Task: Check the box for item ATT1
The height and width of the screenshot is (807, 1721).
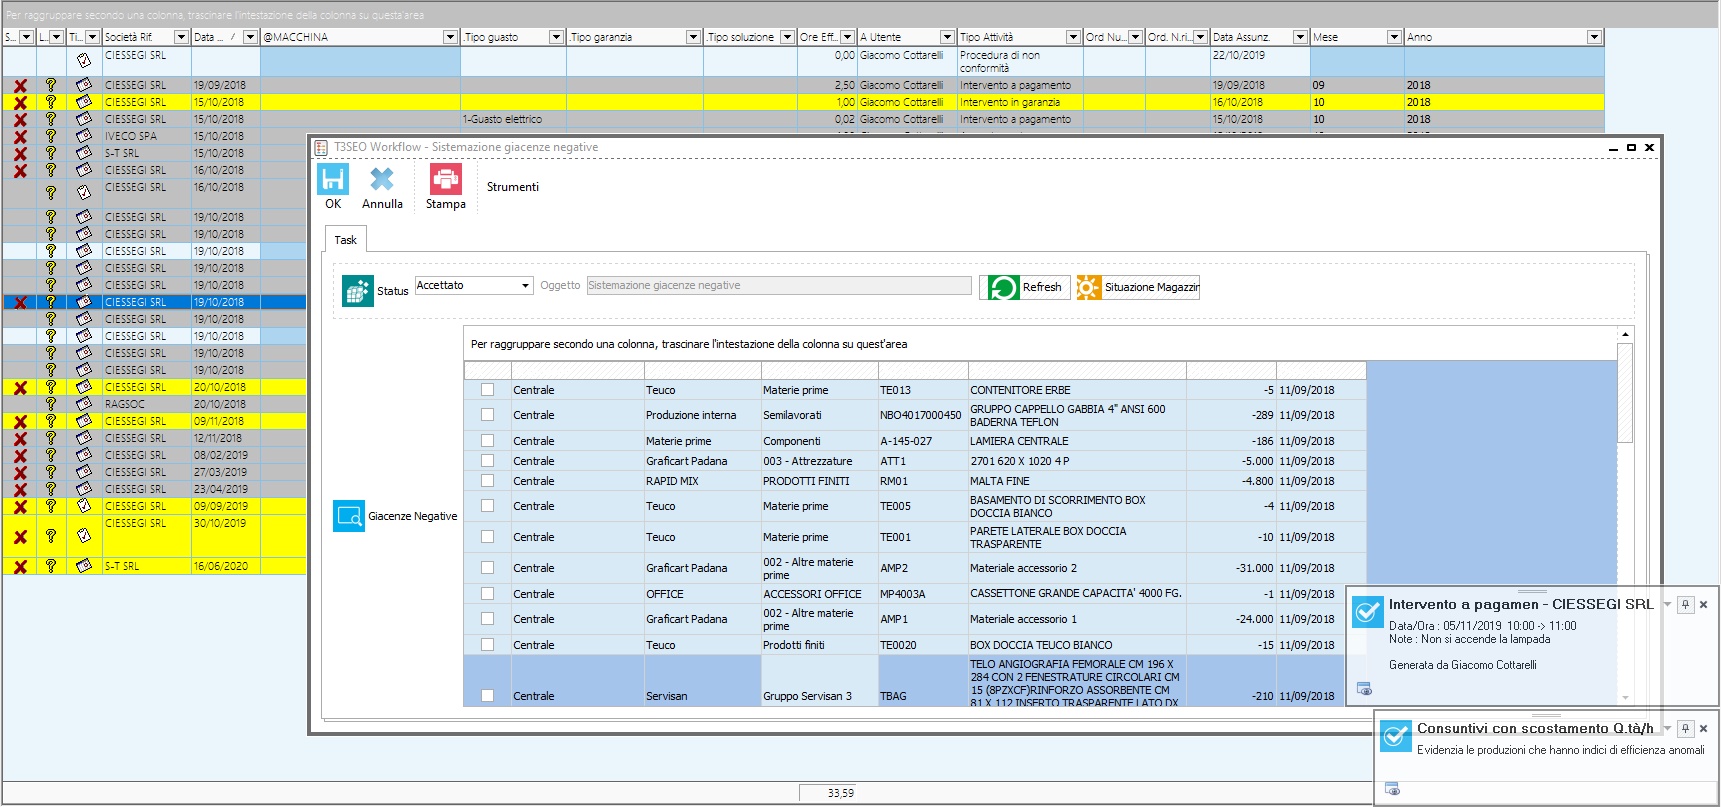Action: pyautogui.click(x=487, y=461)
